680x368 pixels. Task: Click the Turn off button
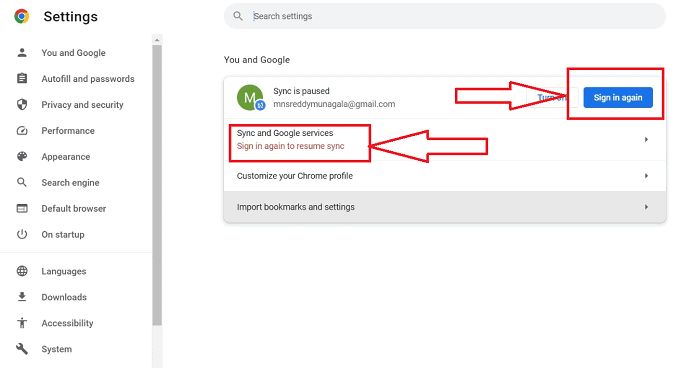(552, 98)
